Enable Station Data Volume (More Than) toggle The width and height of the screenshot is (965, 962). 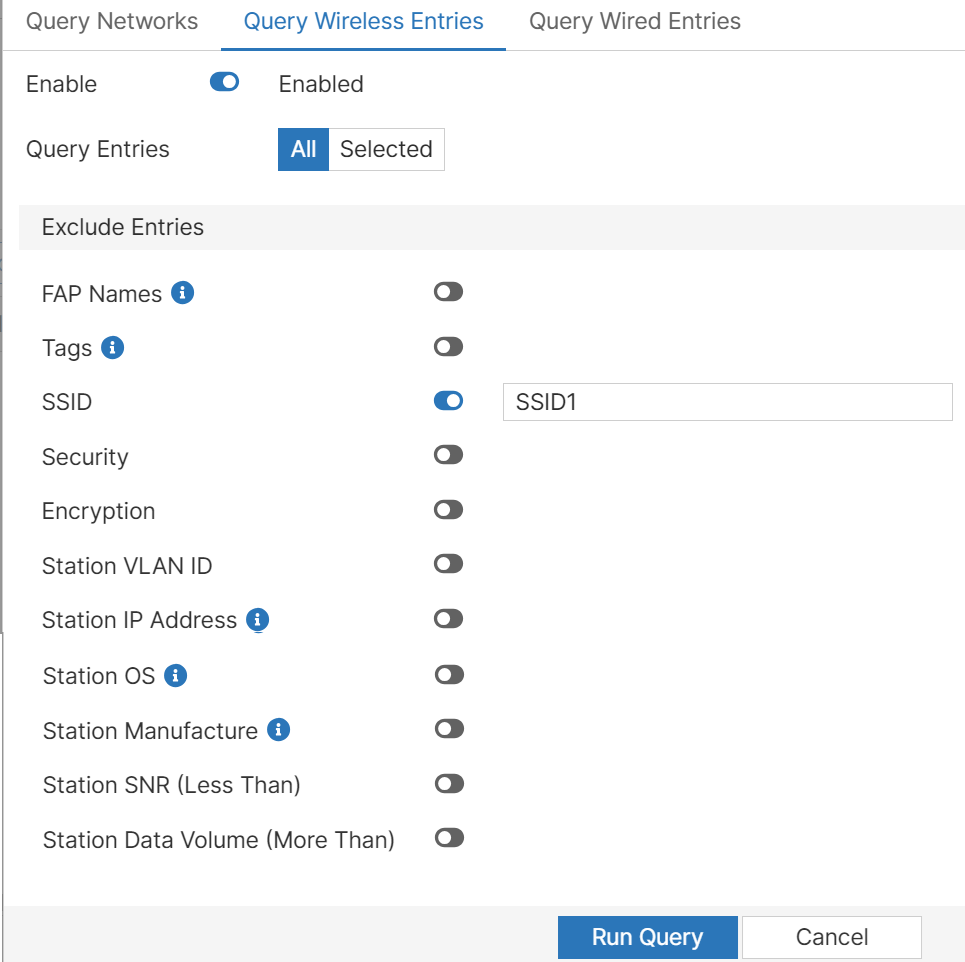[x=450, y=838]
